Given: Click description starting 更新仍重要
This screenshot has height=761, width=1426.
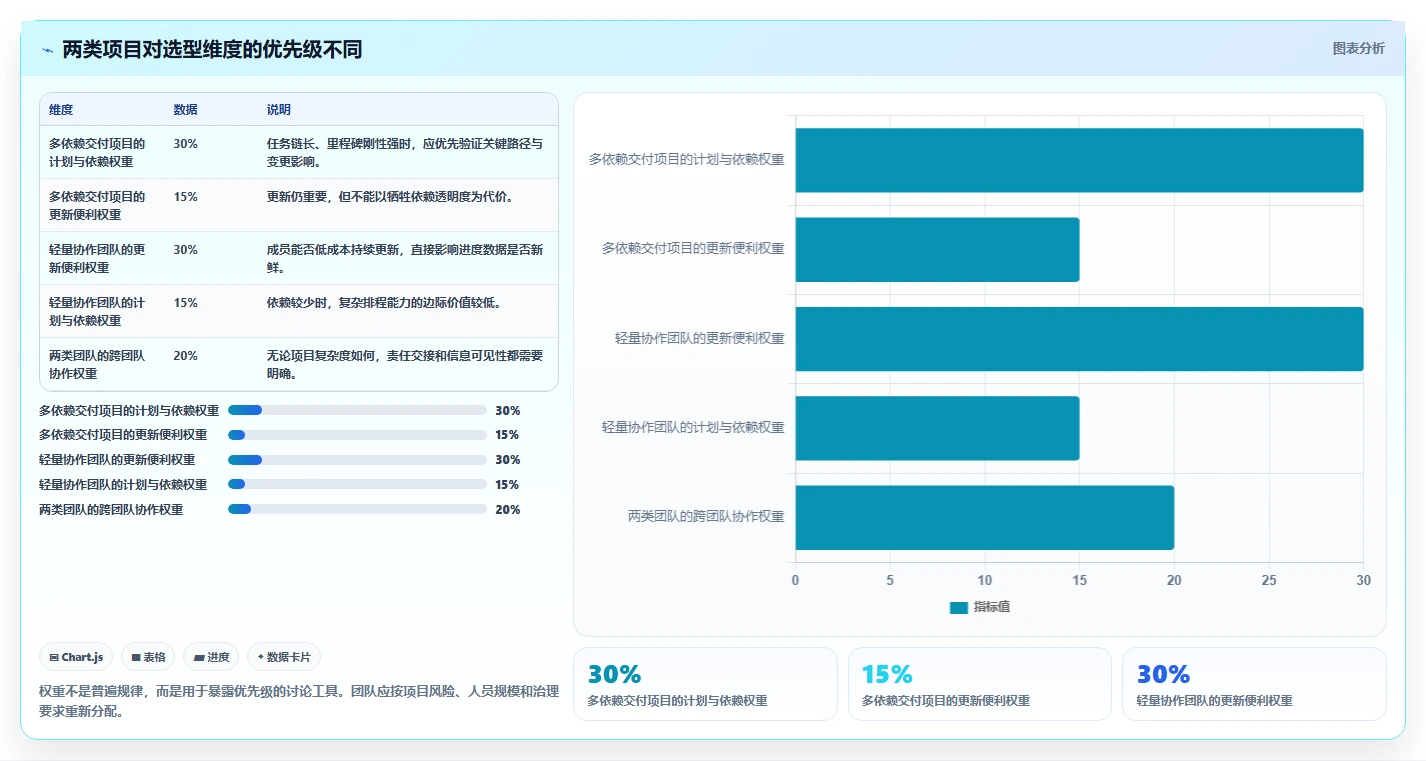Looking at the screenshot, I should point(390,197).
